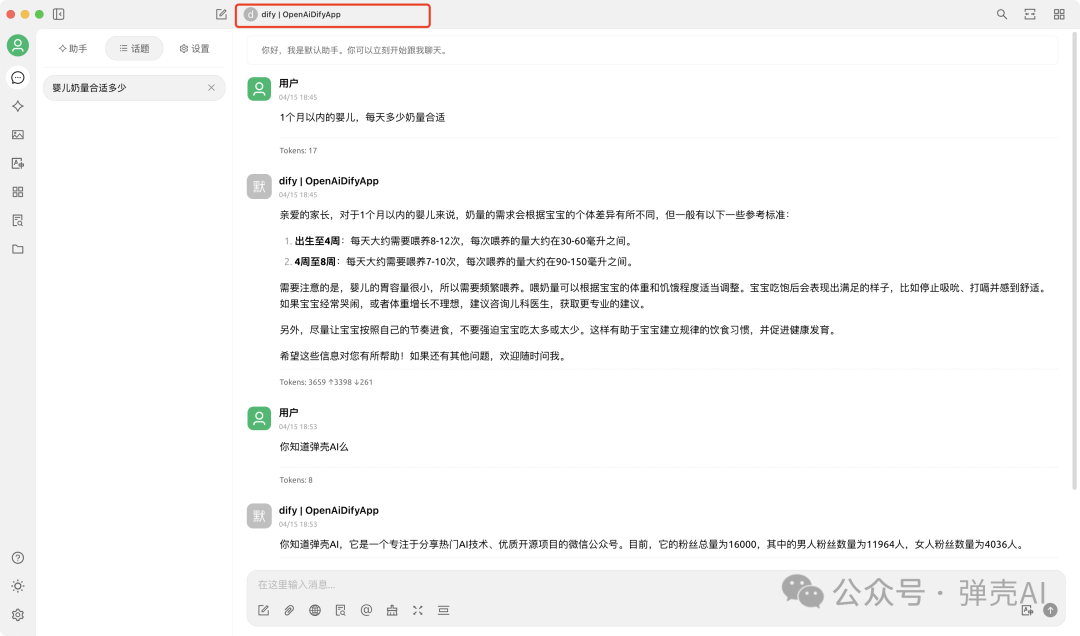
Task: Click the 'dify | OpenAiDifyApp' name on the last reply
Action: coord(329,511)
